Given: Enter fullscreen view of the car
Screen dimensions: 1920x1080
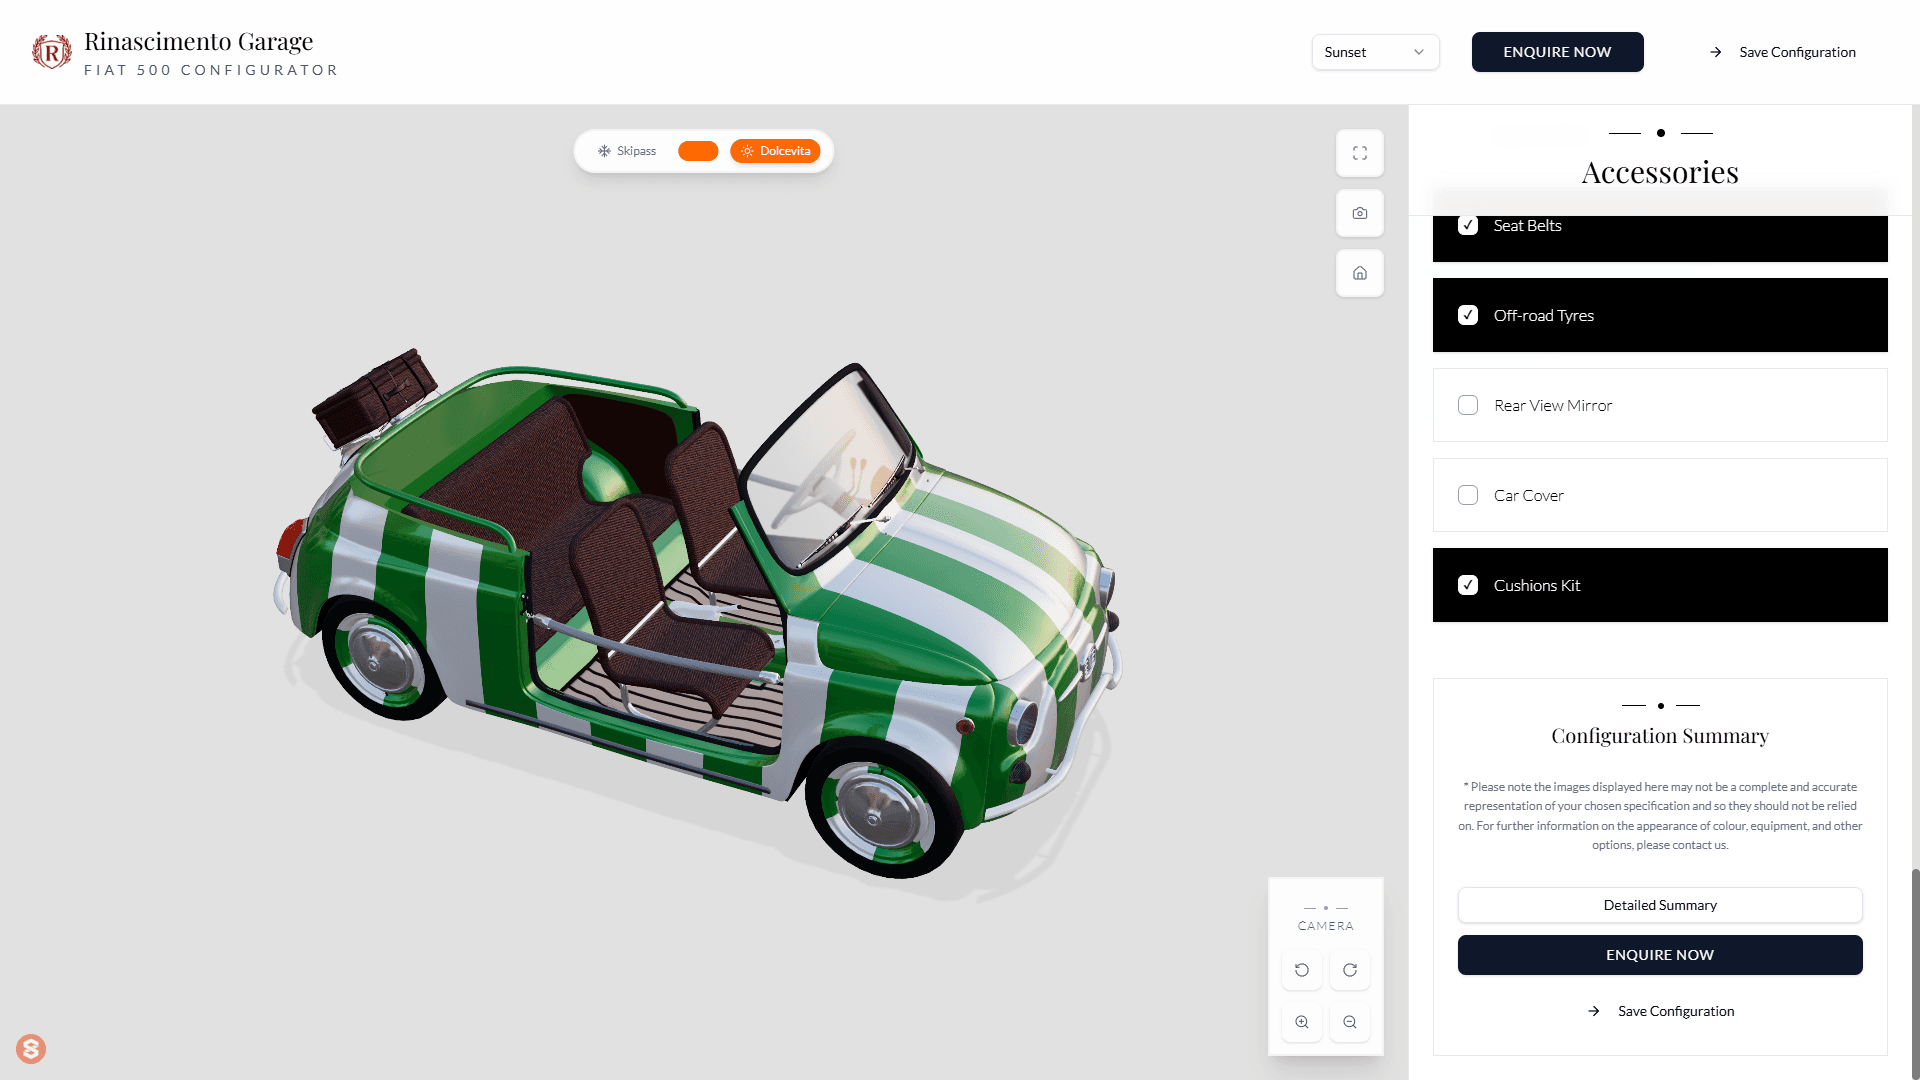Looking at the screenshot, I should [x=1359, y=153].
